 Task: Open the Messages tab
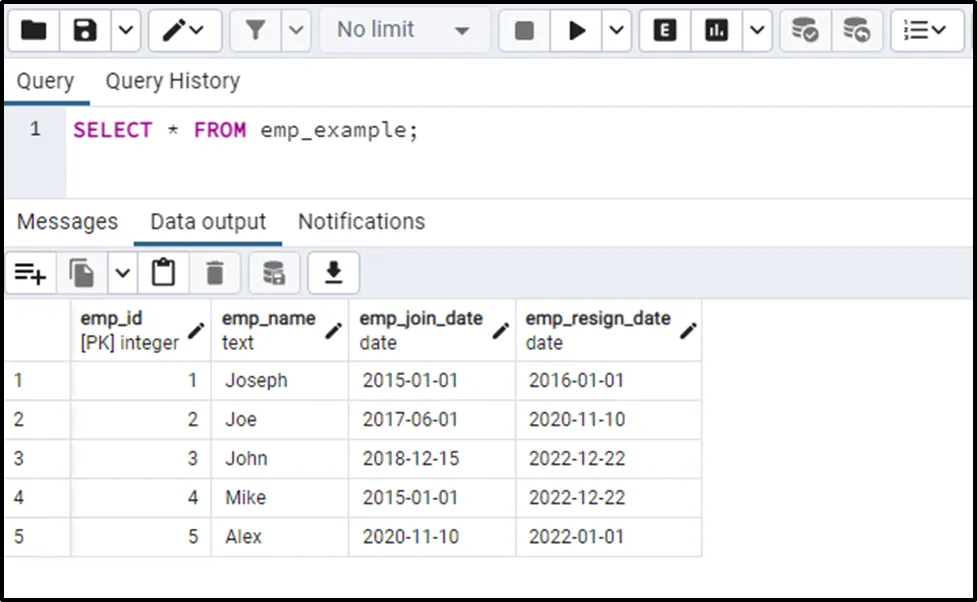pyautogui.click(x=67, y=222)
